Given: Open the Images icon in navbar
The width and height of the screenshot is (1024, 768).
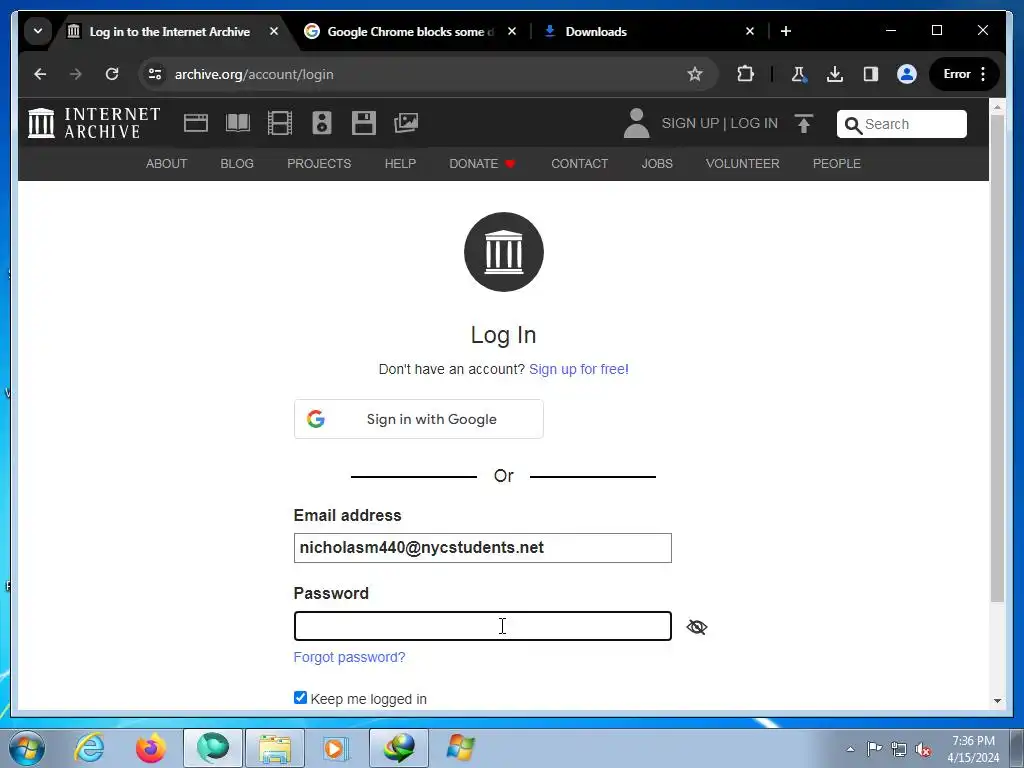Looking at the screenshot, I should pos(406,123).
